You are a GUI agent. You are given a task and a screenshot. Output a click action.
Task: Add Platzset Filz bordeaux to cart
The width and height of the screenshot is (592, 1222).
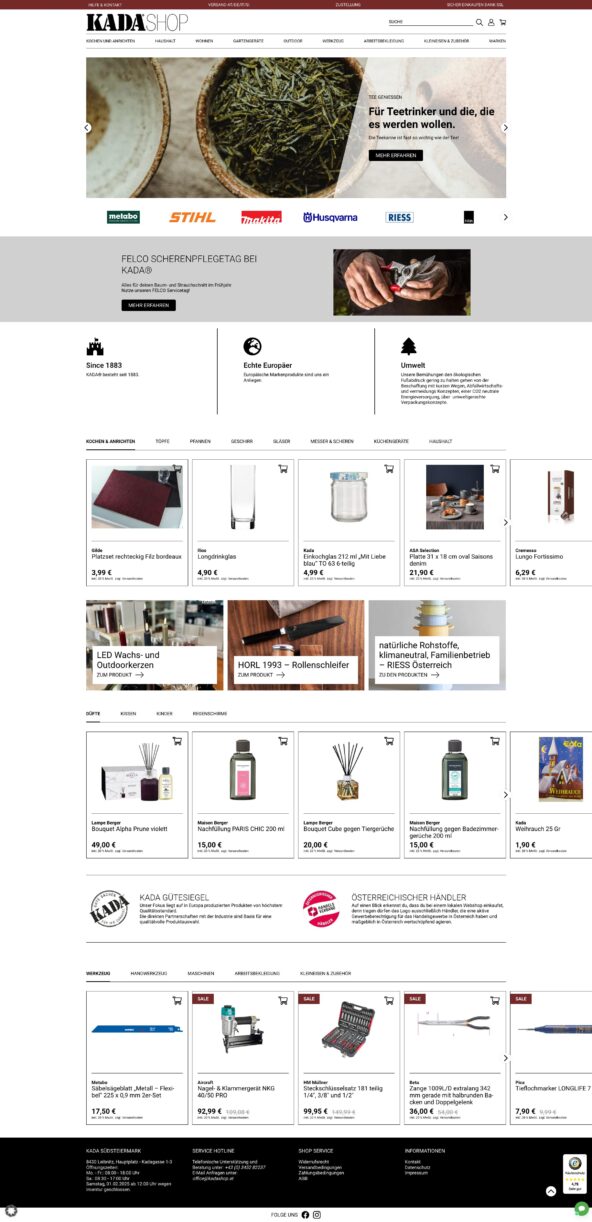tap(177, 468)
